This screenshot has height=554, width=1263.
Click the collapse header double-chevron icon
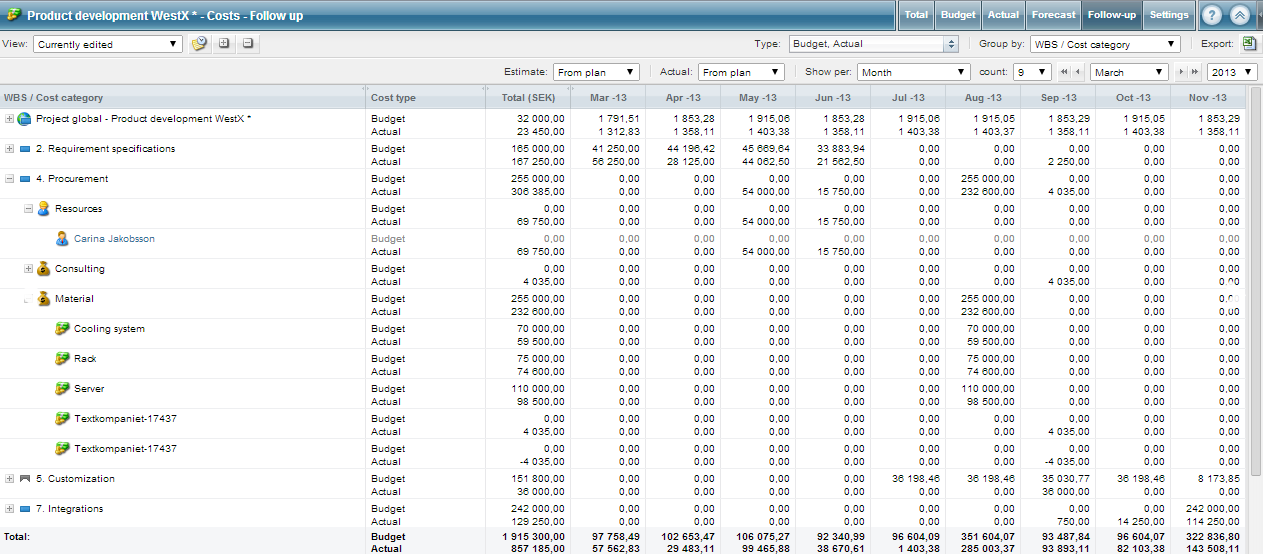(x=1239, y=15)
